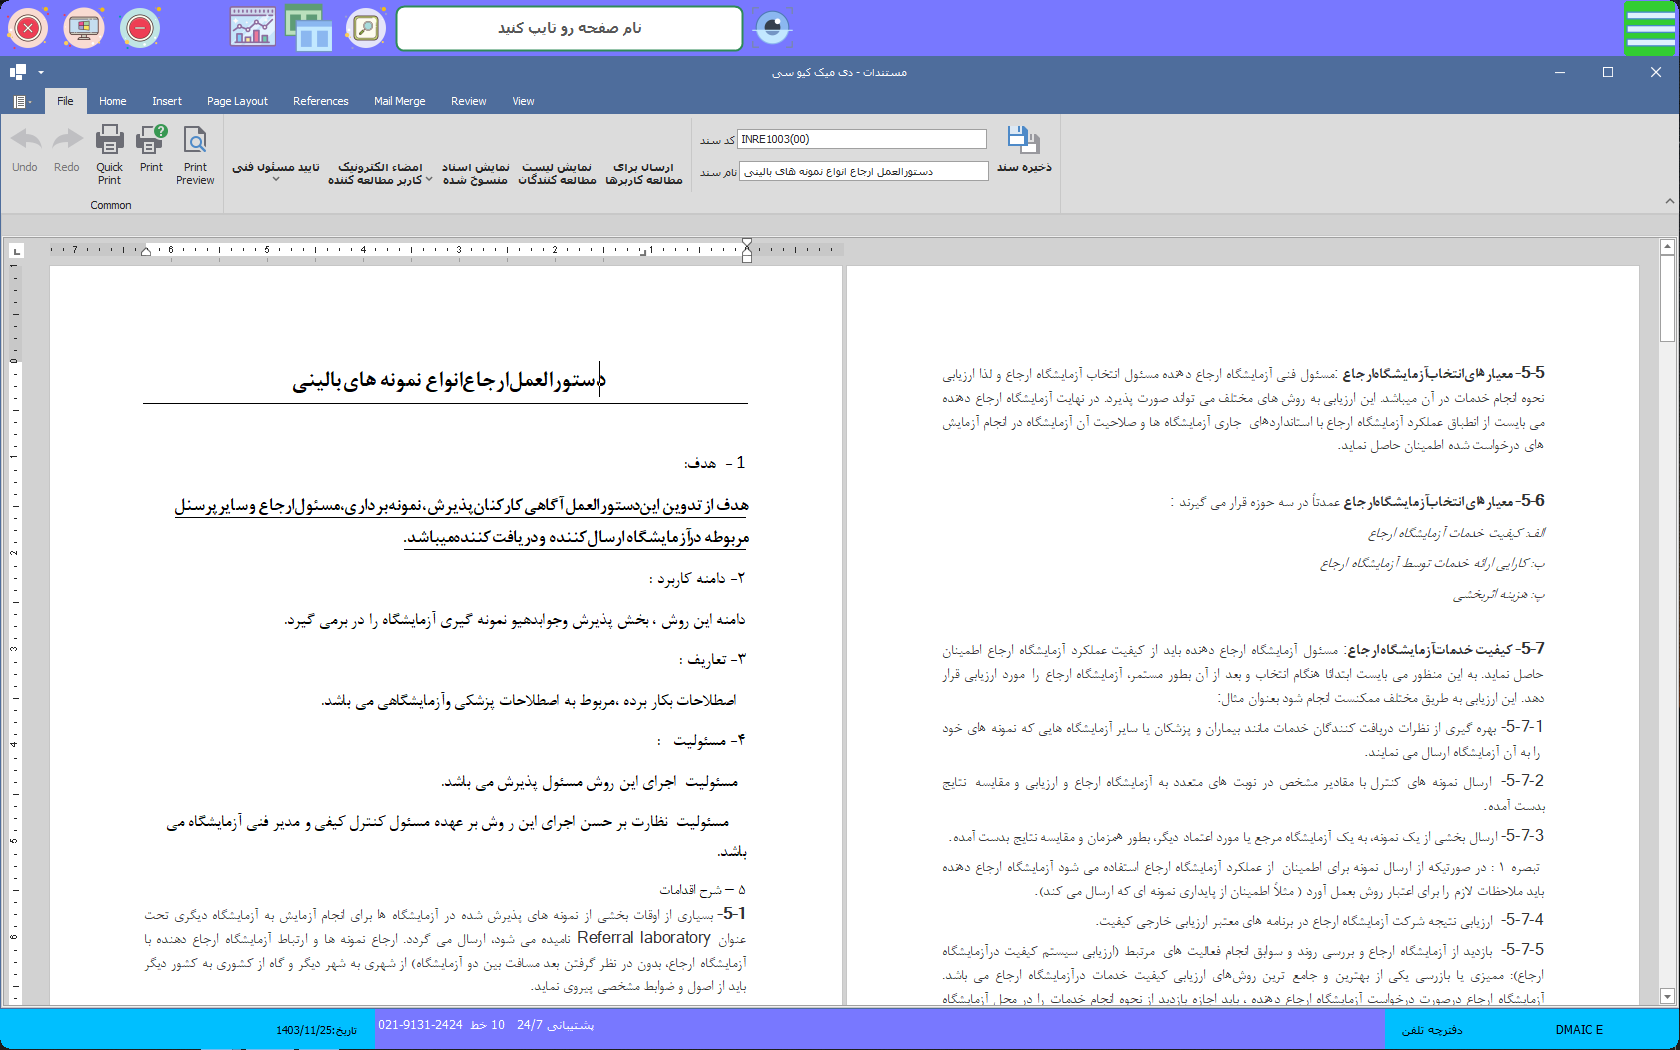Click the Quick Print printer icon
Image resolution: width=1680 pixels, height=1050 pixels.
pos(109,141)
